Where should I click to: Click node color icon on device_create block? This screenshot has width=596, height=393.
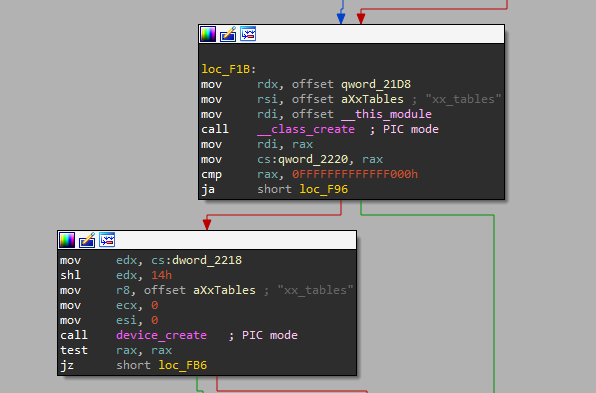point(67,240)
